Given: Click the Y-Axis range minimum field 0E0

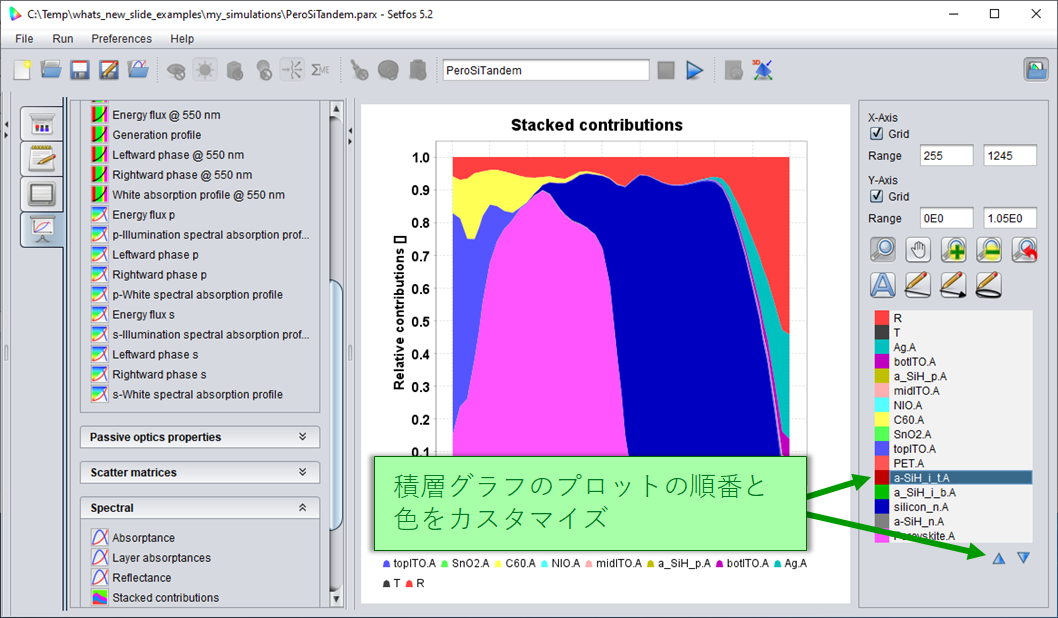Looking at the screenshot, I should pos(946,219).
